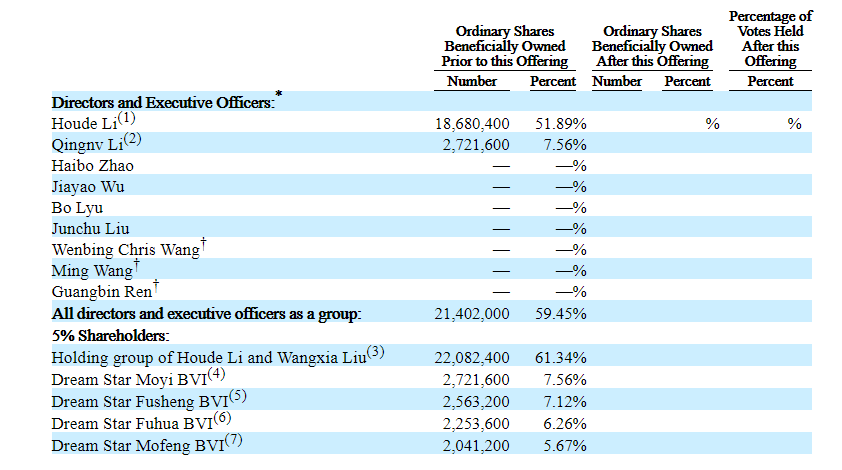Open footnote (6) for Dream Star Fuhua BVI
This screenshot has width=842, height=470.
pos(223,417)
